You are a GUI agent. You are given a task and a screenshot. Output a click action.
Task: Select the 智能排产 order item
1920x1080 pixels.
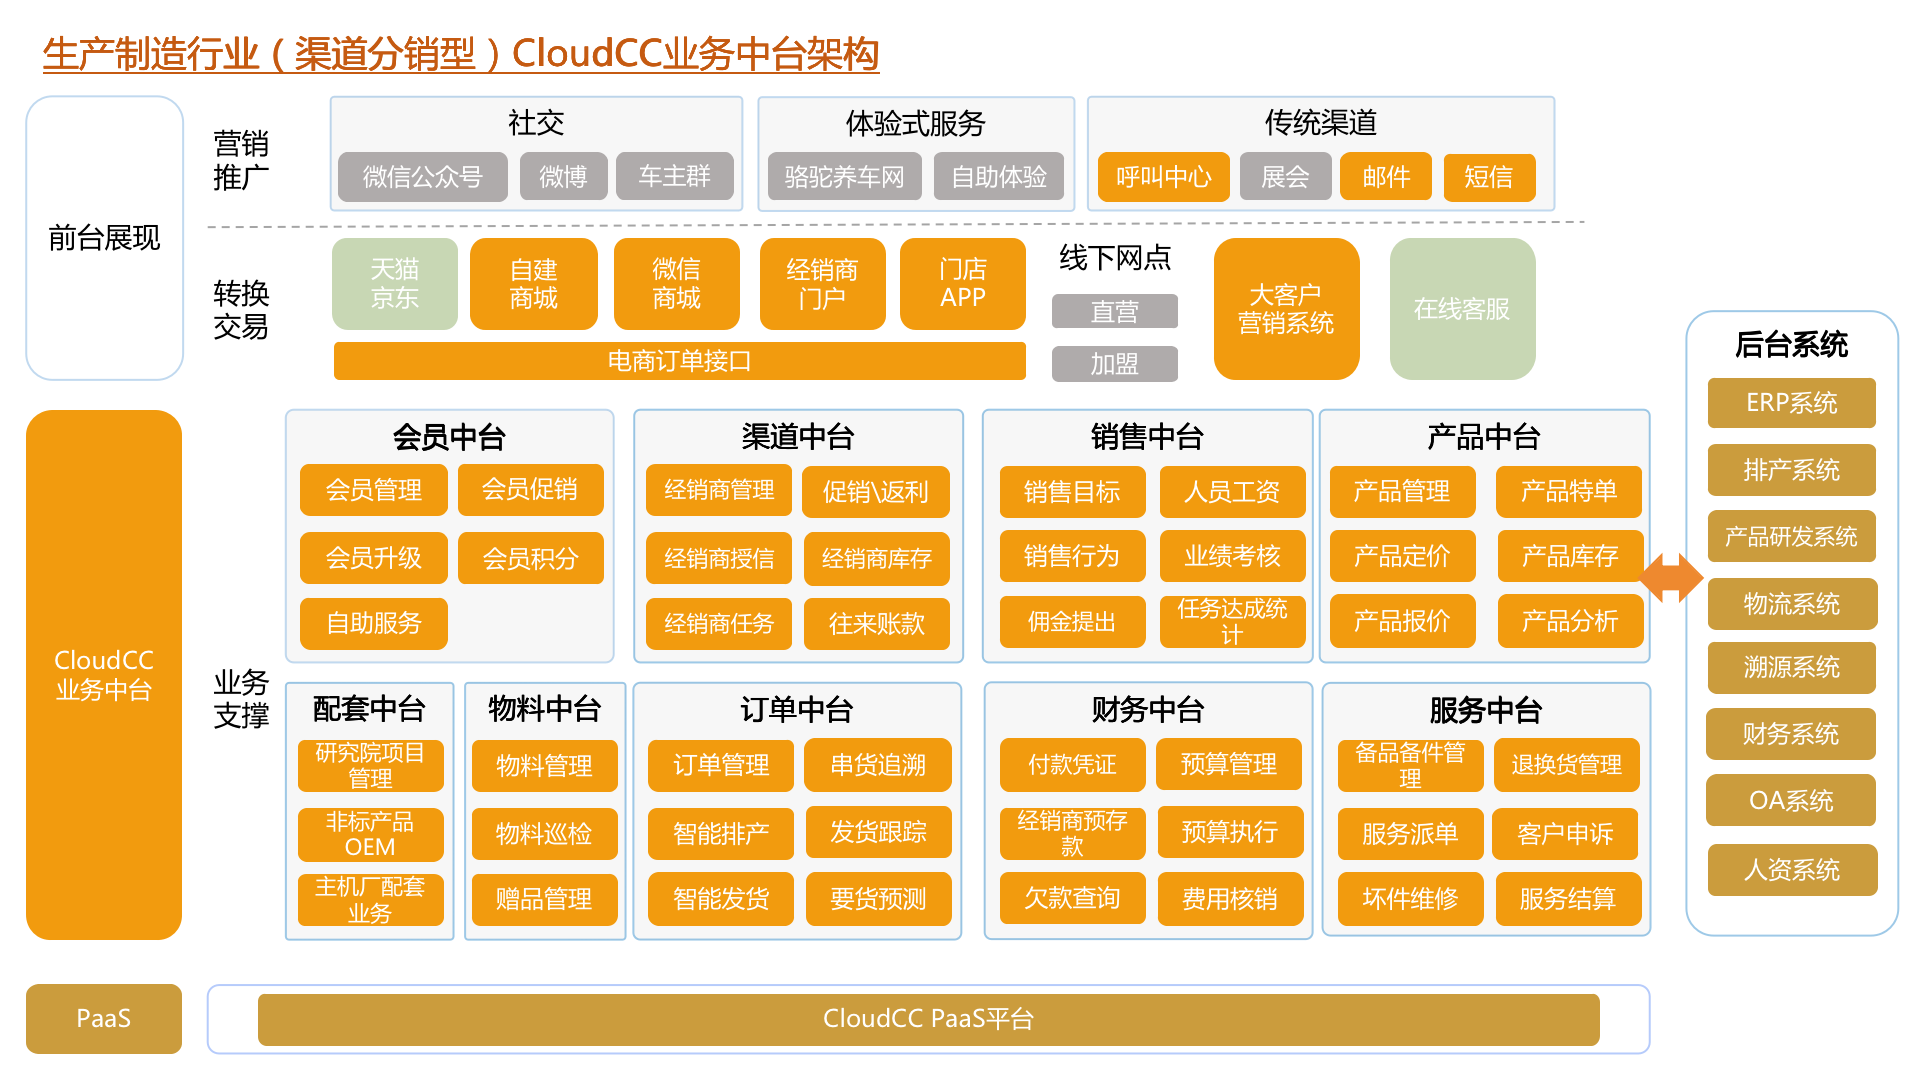pyautogui.click(x=720, y=833)
